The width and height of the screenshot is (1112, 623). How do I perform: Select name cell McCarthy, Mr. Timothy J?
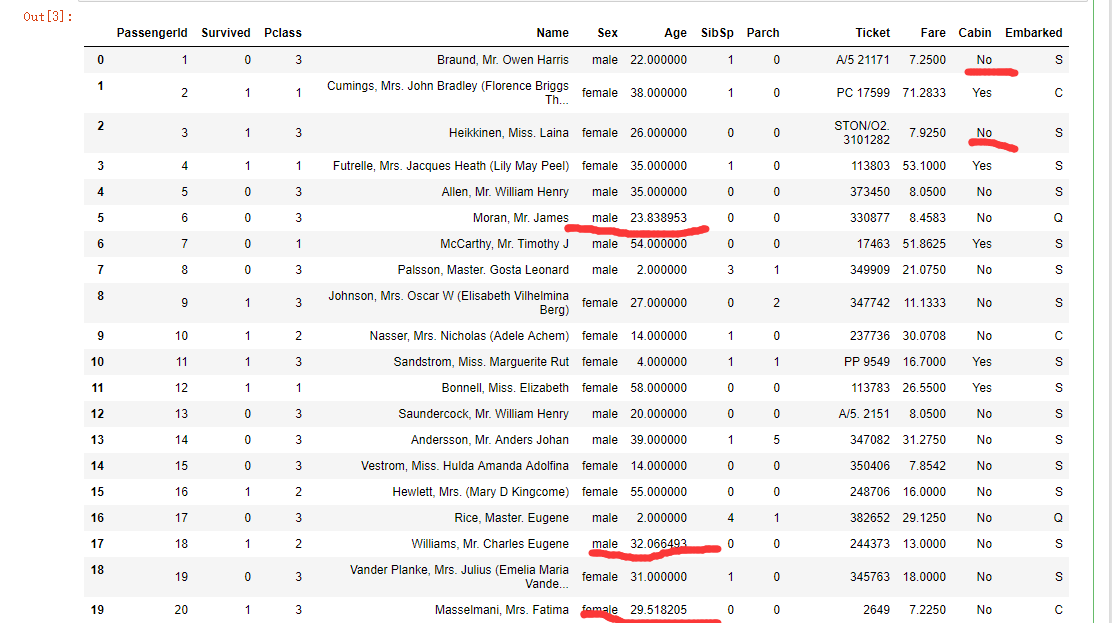tap(504, 243)
